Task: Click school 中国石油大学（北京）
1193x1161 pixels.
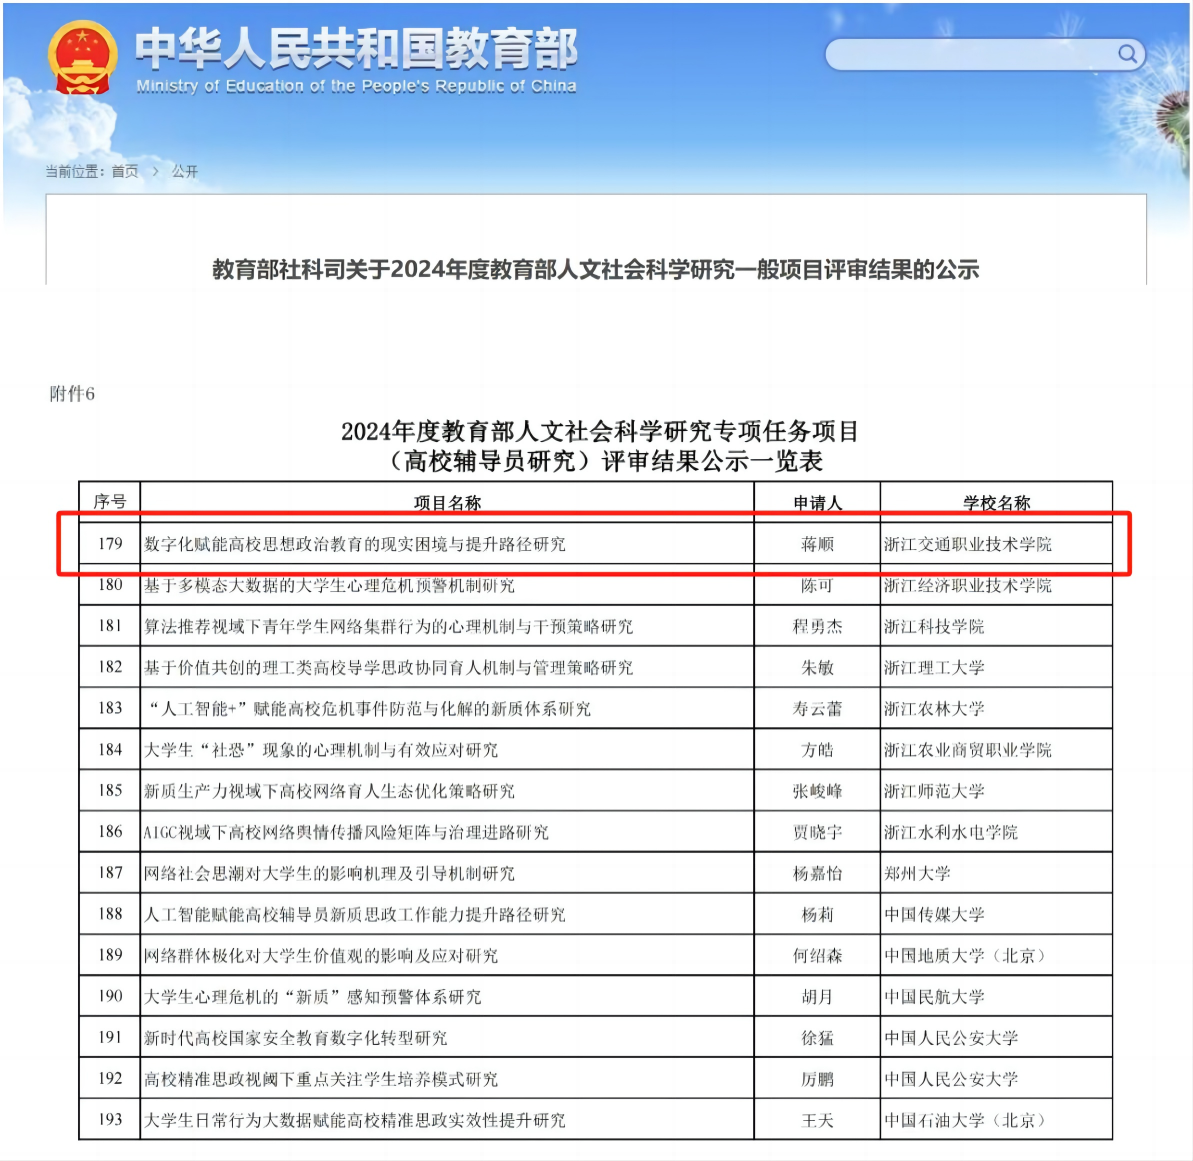Action: pos(966,1120)
